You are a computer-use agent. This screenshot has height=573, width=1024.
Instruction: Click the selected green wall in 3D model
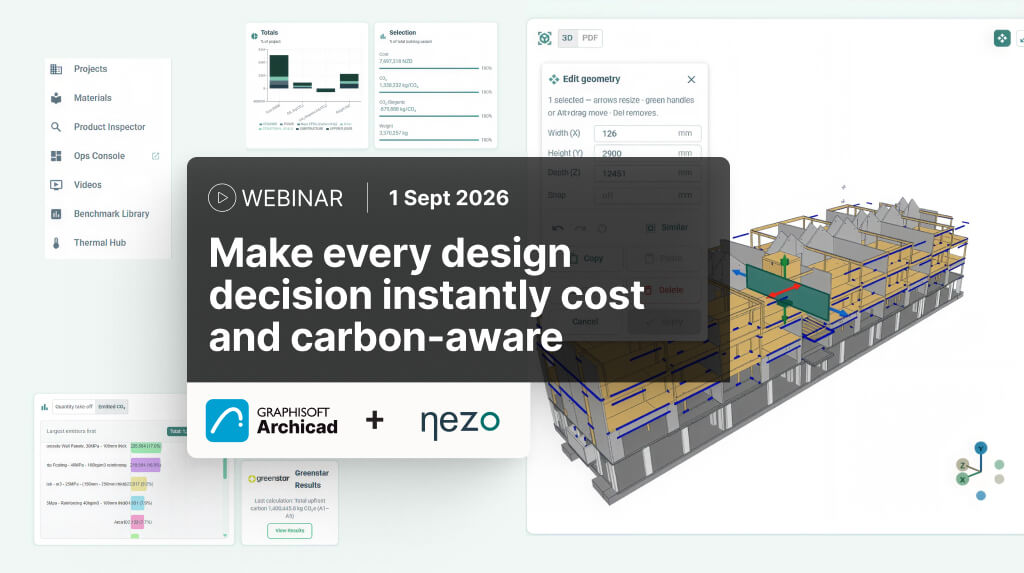788,293
